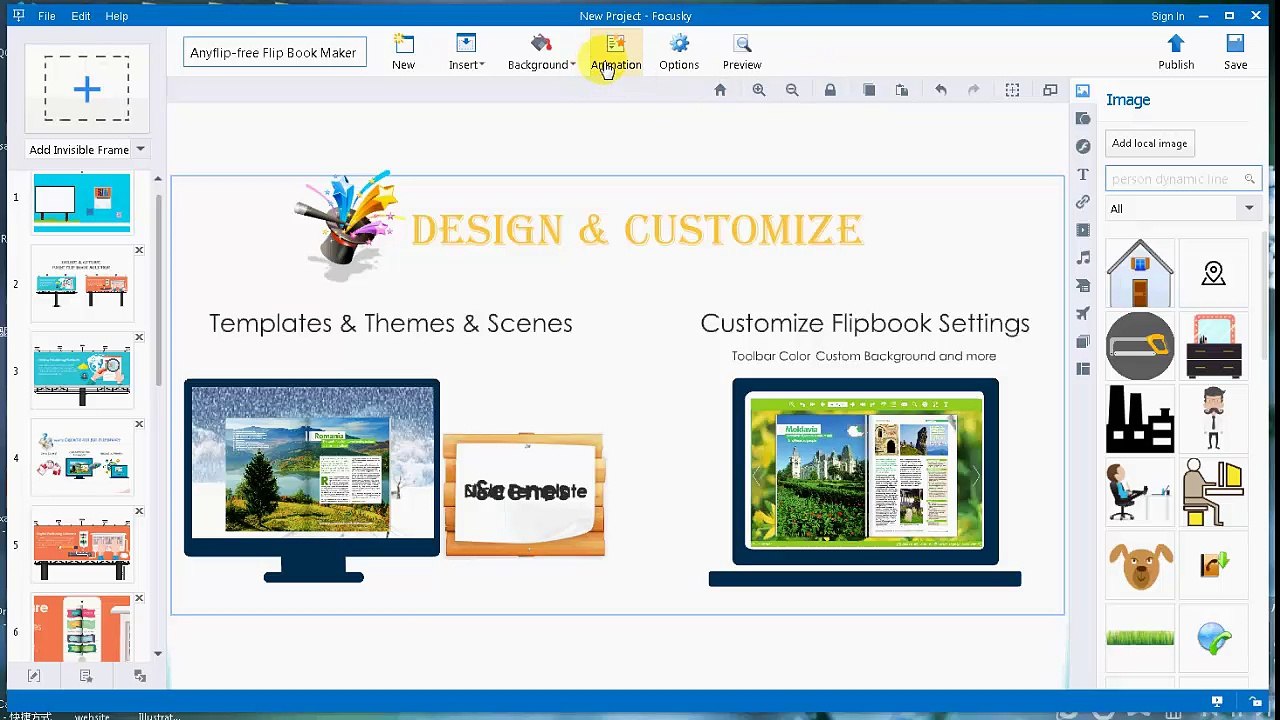Image resolution: width=1280 pixels, height=720 pixels.
Task: Open the Image panel icon in sidebar
Action: (1083, 91)
